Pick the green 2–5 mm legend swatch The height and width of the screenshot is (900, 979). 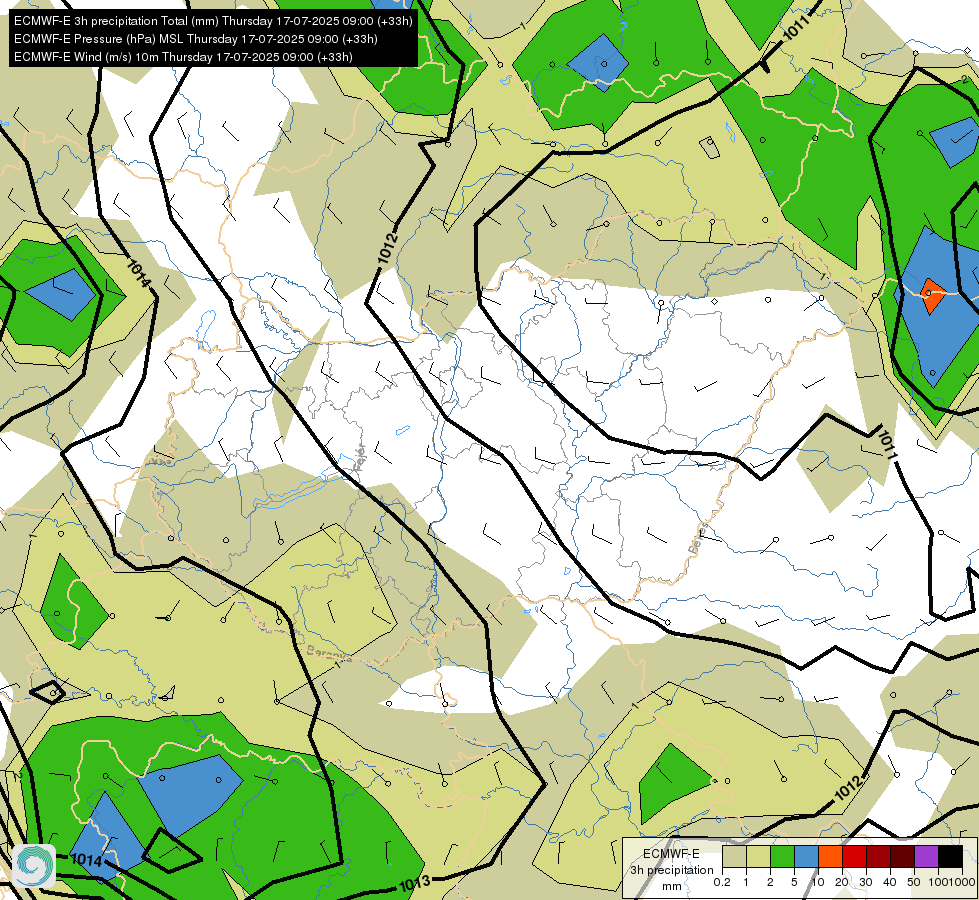(x=782, y=856)
